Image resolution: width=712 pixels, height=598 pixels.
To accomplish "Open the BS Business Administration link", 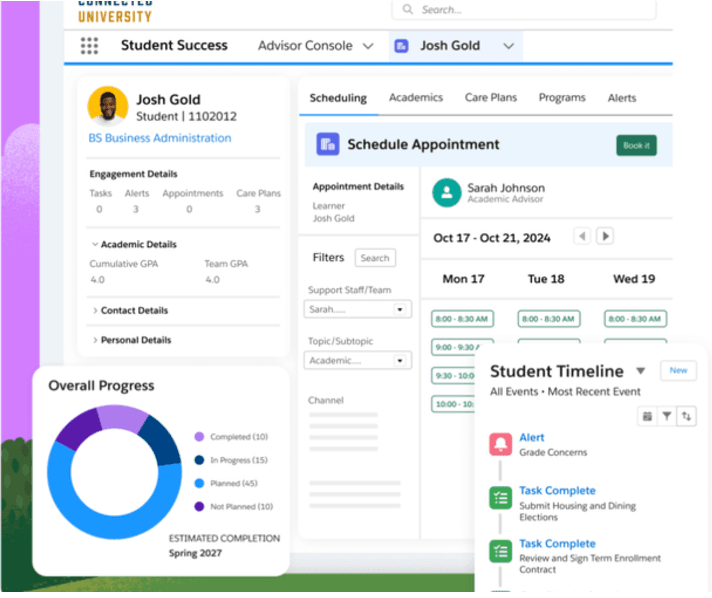I will click(x=159, y=138).
